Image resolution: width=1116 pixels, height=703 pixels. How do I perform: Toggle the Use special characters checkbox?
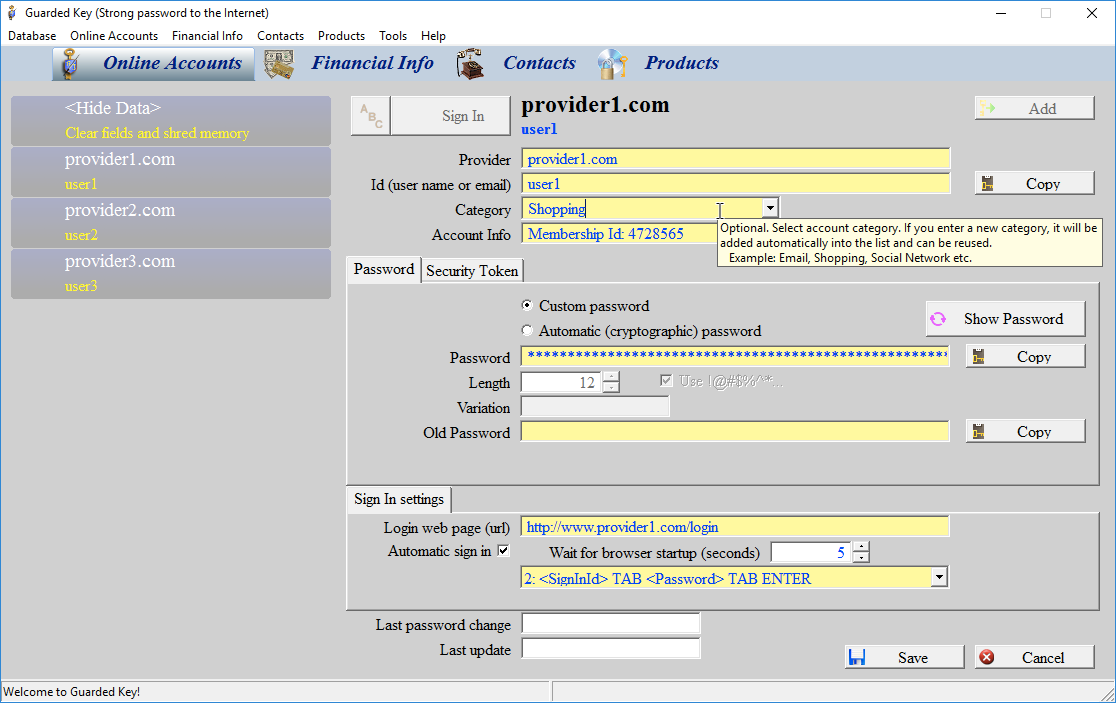[666, 381]
